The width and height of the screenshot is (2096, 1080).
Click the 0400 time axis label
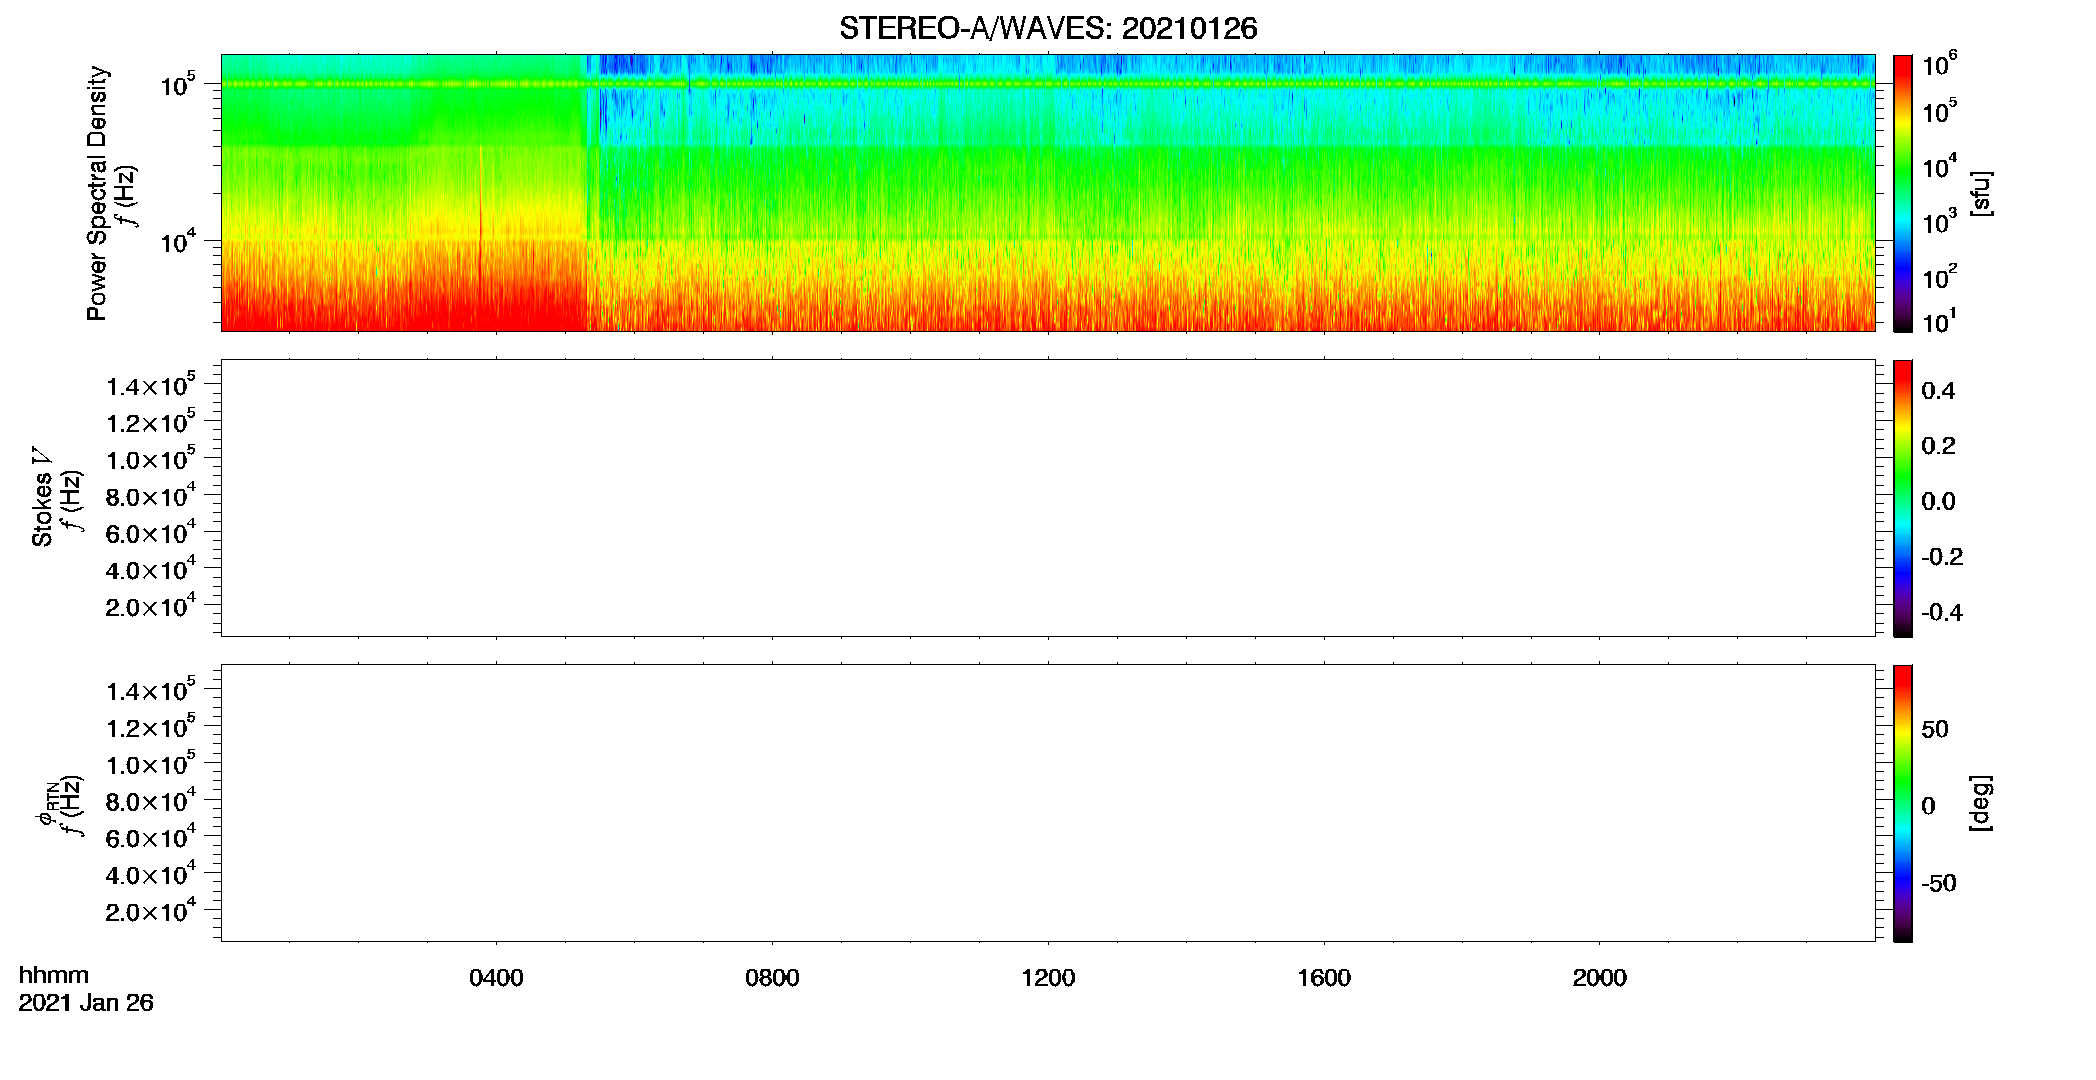[496, 978]
